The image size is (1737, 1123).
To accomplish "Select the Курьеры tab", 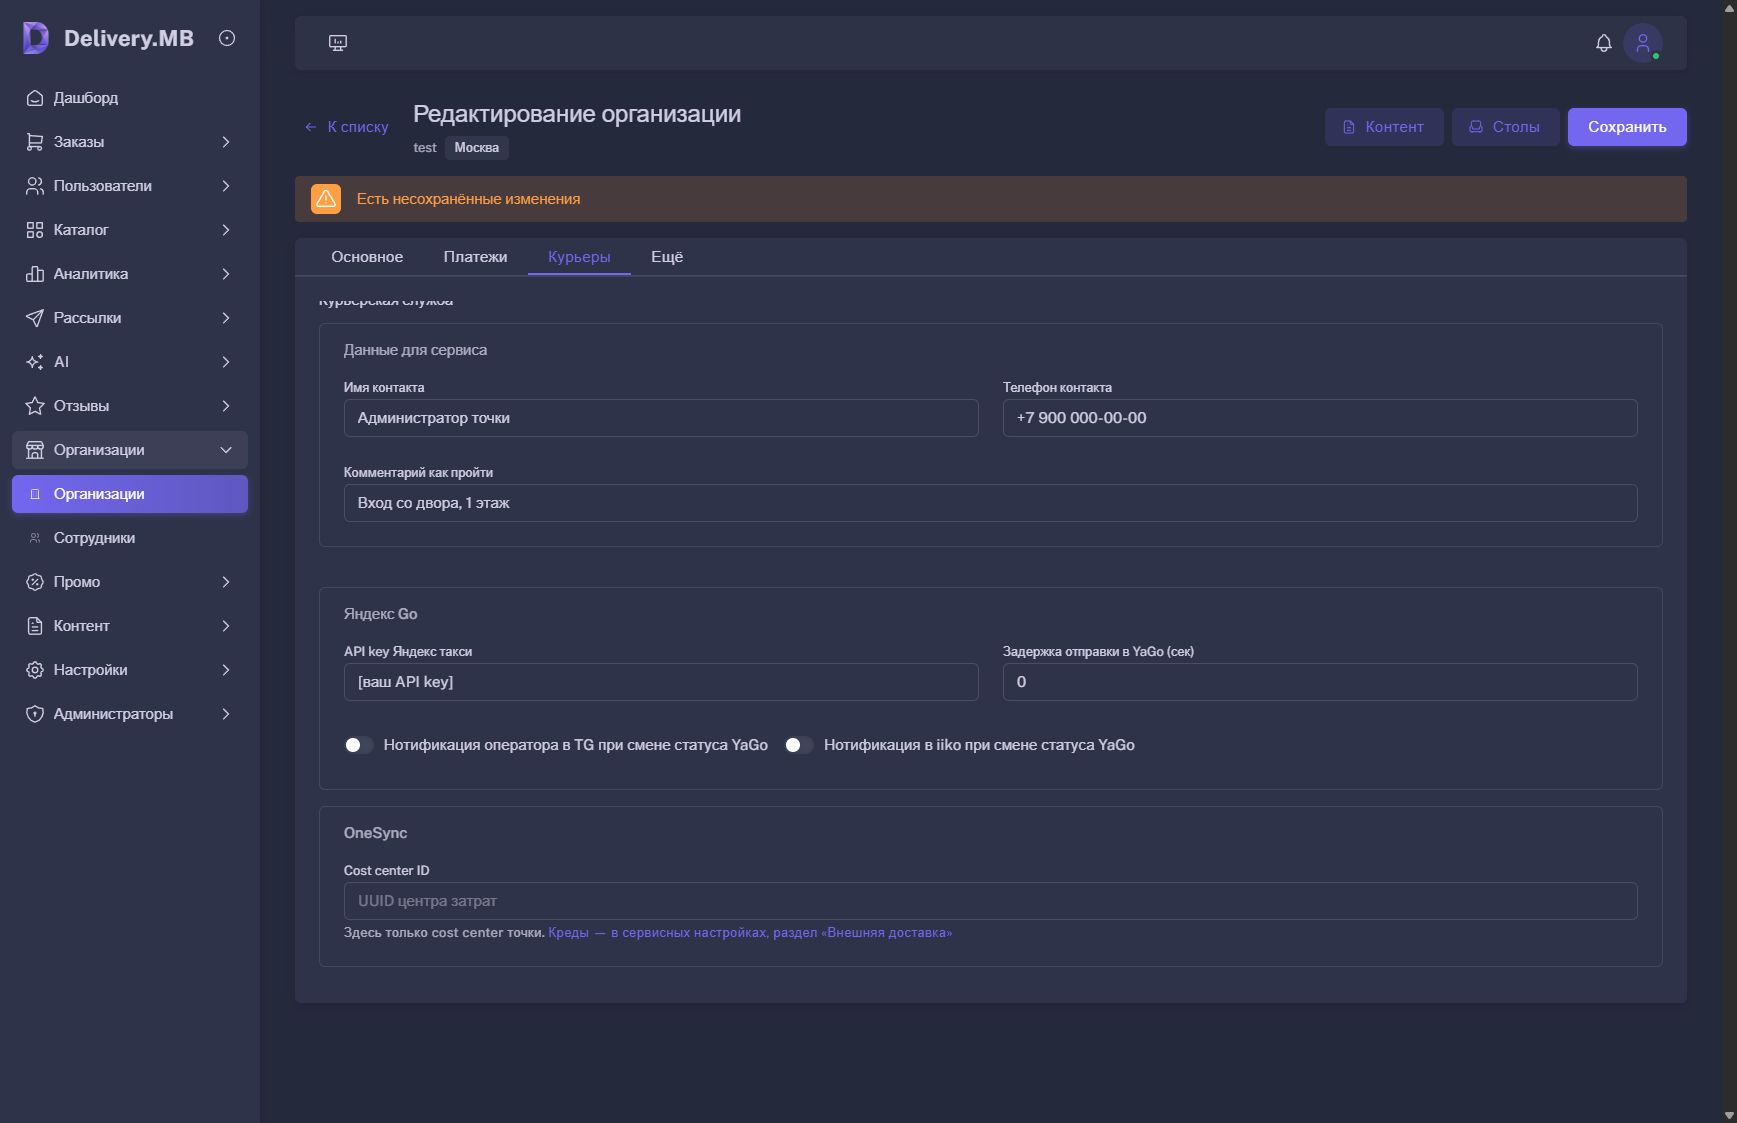I will point(579,257).
